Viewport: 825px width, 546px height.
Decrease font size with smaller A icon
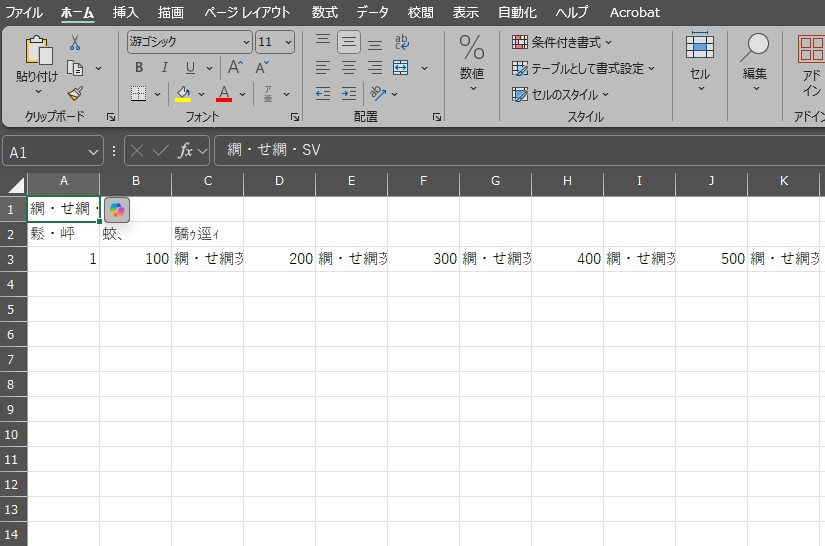point(261,67)
